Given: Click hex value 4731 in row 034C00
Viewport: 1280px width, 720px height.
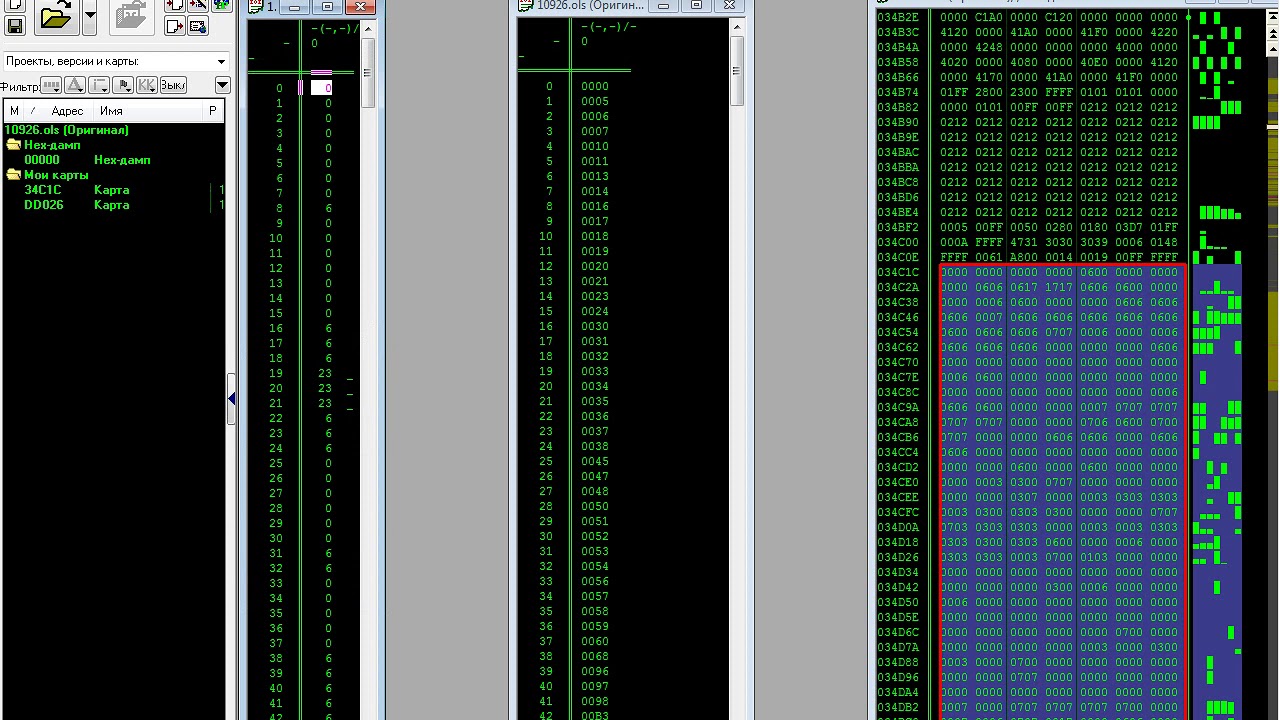Looking at the screenshot, I should (1024, 242).
